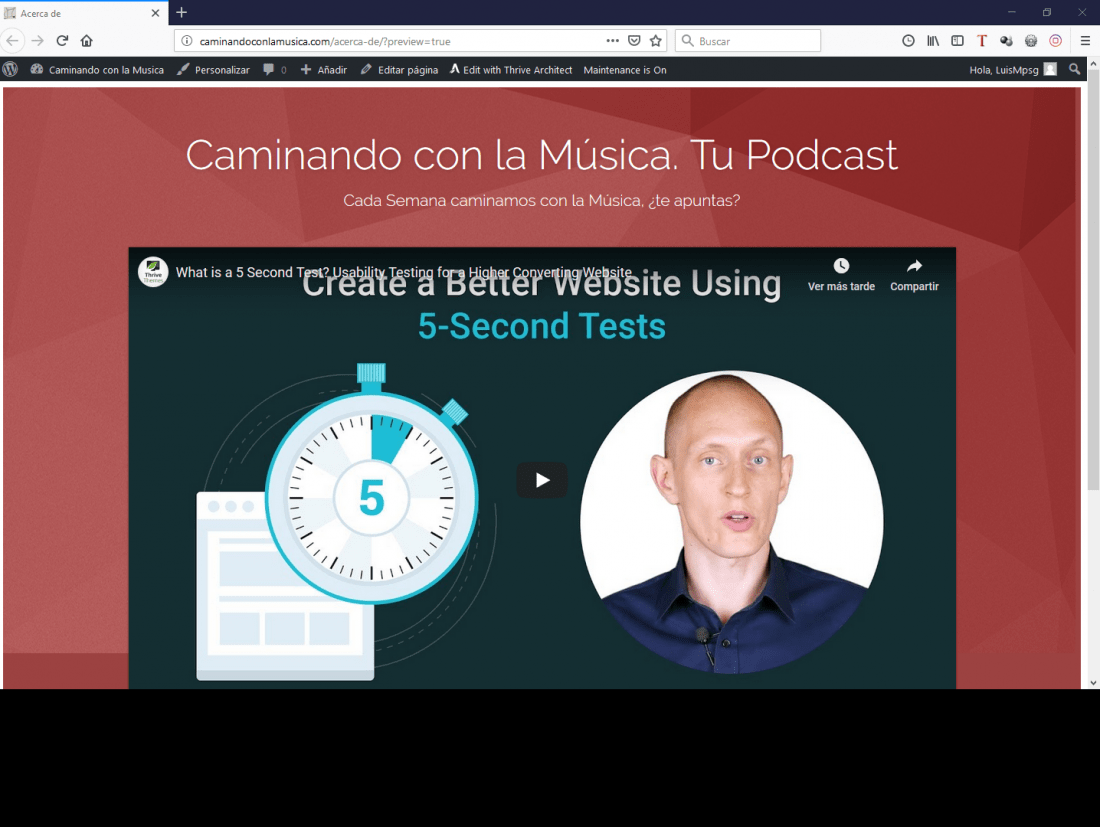Click Edit with Thrive Architect

(x=511, y=69)
